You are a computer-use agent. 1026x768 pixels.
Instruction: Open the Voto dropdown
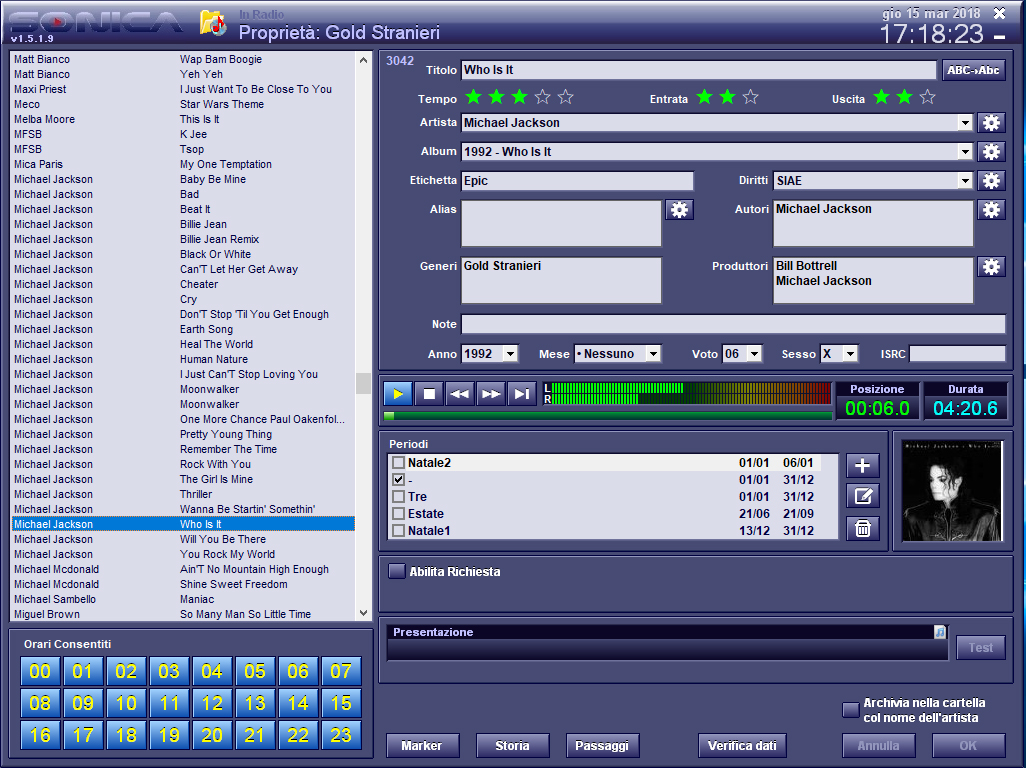pos(754,354)
